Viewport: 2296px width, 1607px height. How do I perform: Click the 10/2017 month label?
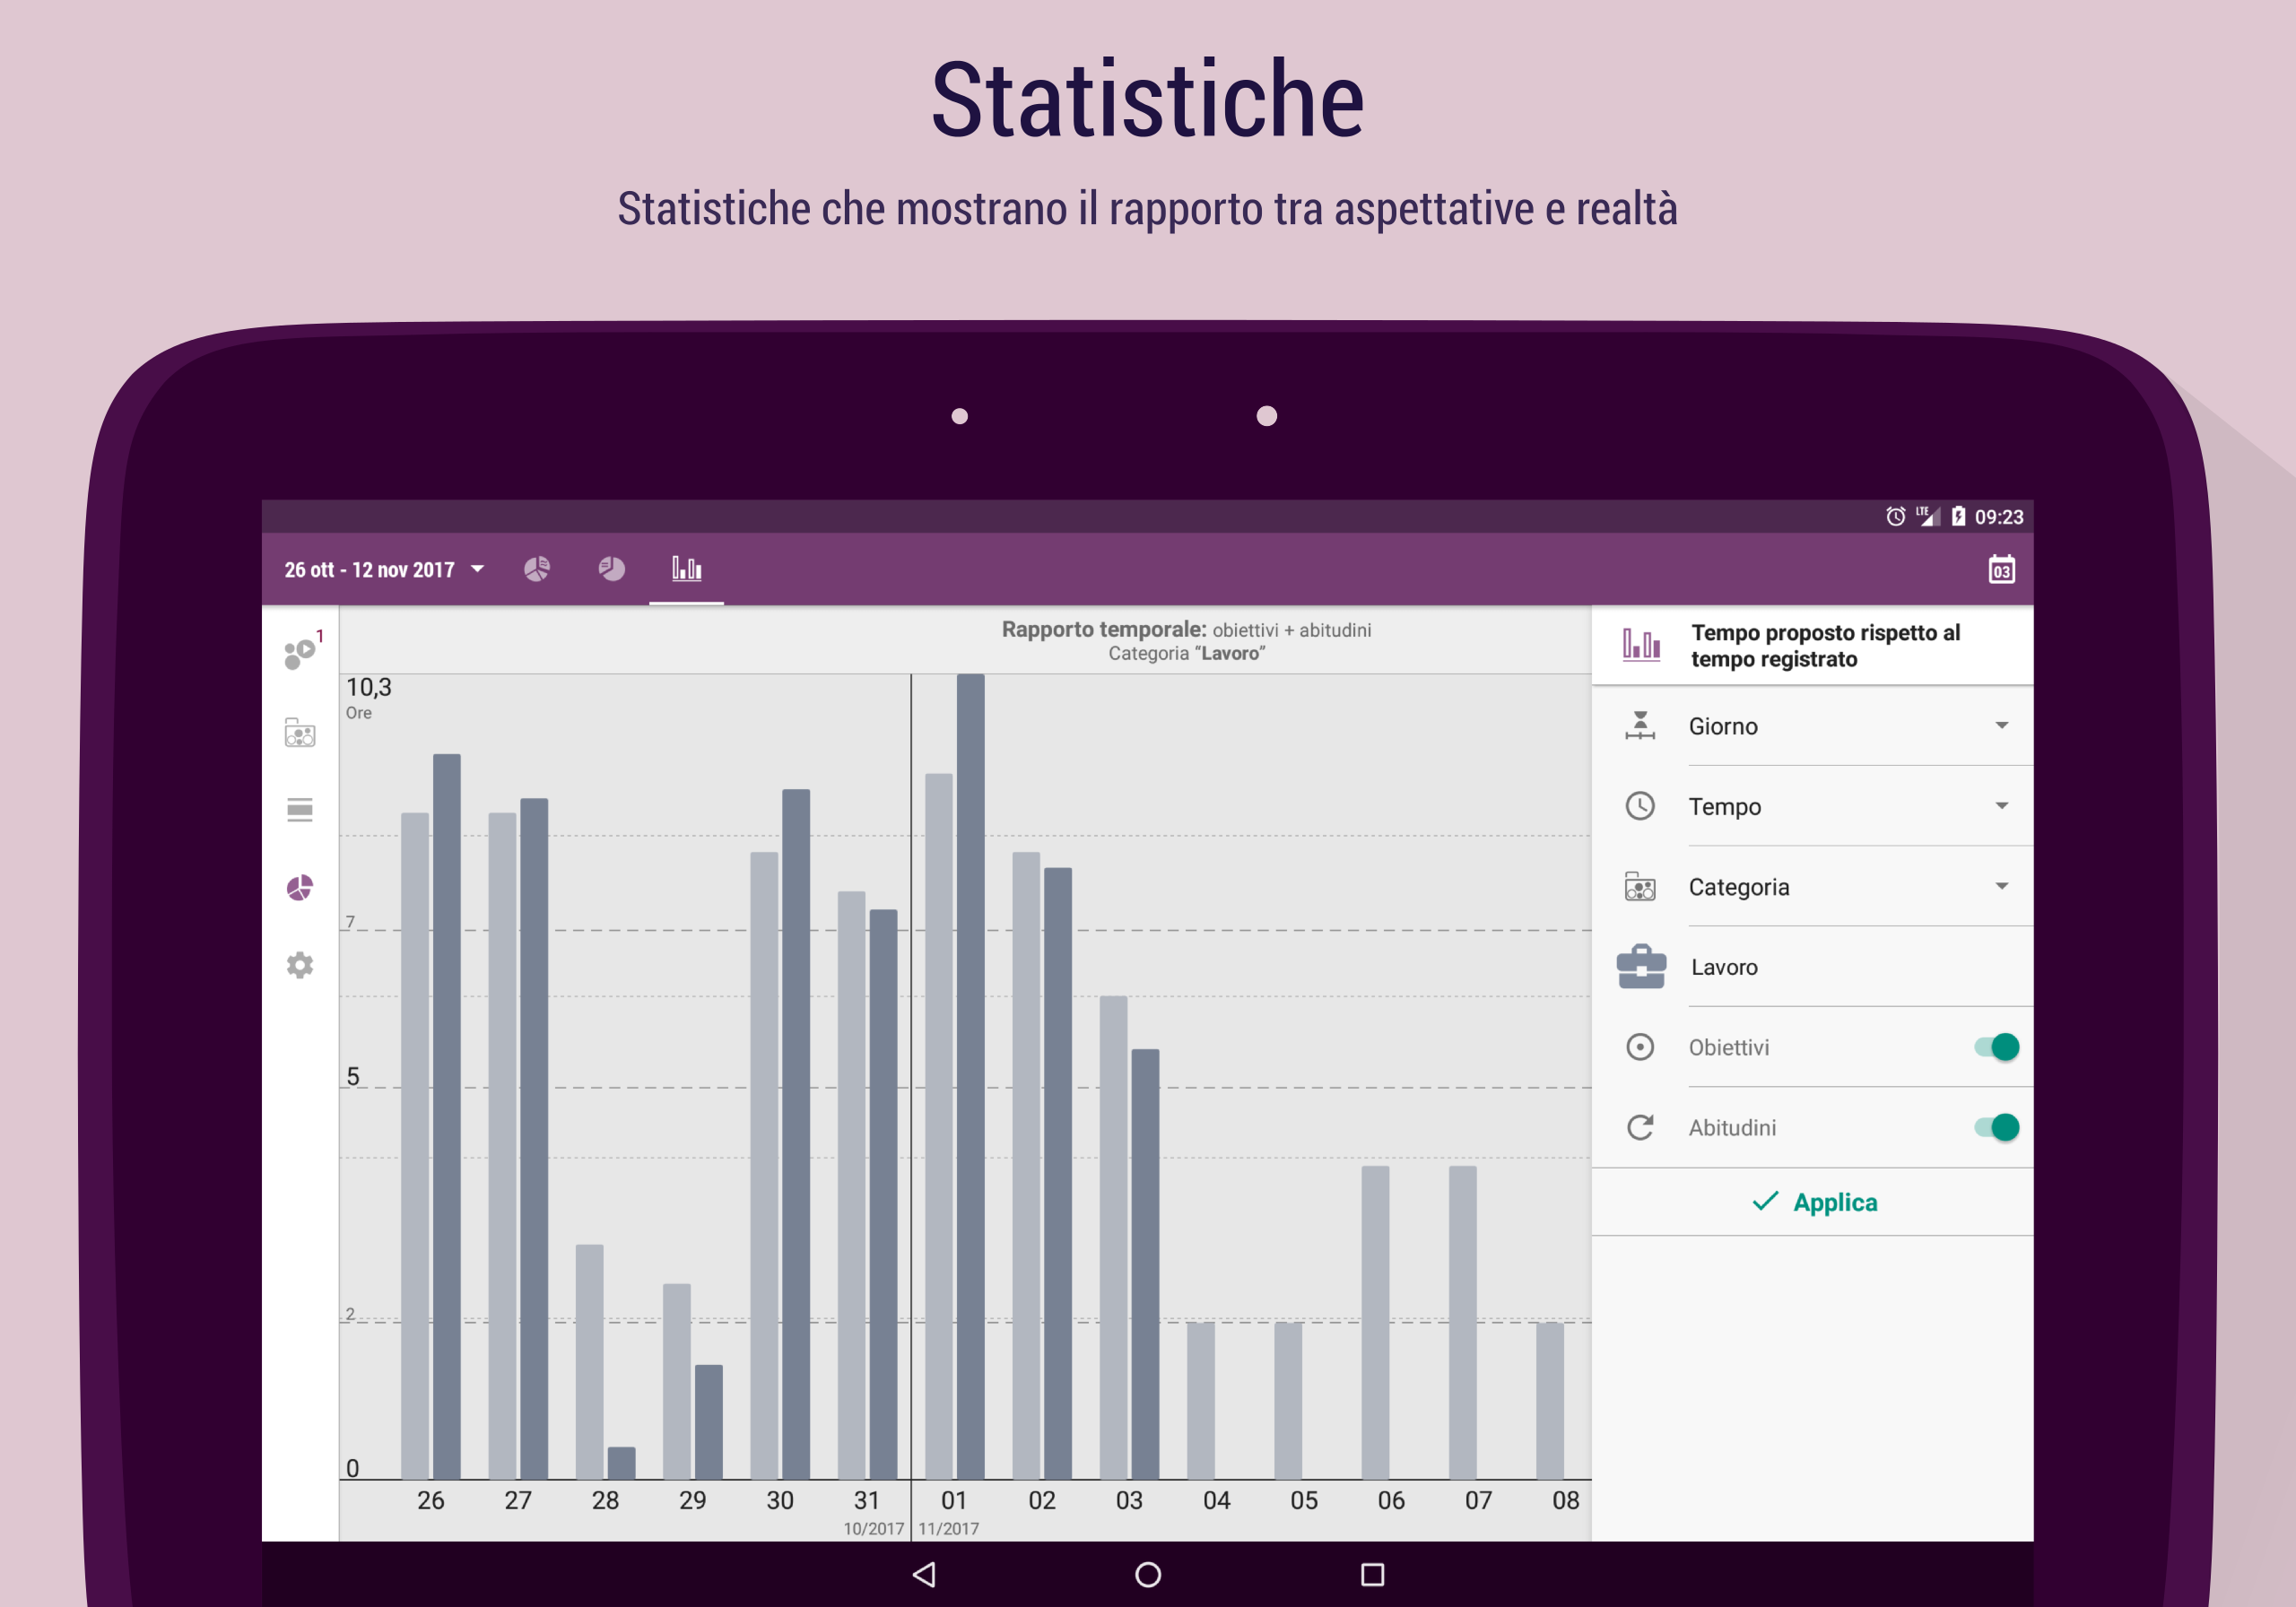click(873, 1528)
